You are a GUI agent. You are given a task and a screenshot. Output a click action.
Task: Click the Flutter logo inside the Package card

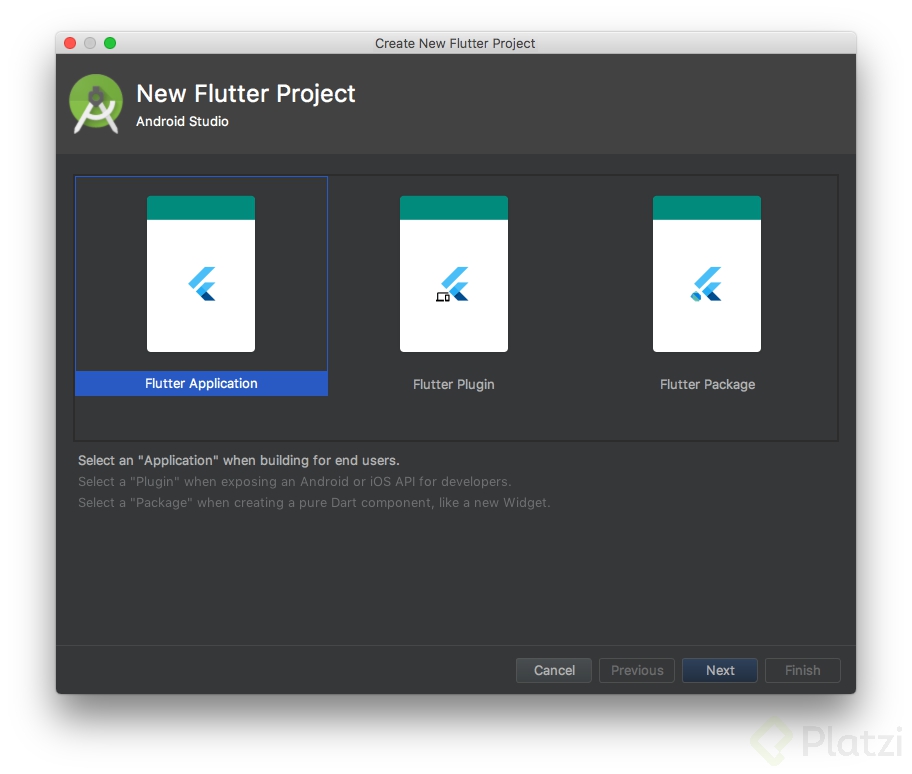[707, 285]
